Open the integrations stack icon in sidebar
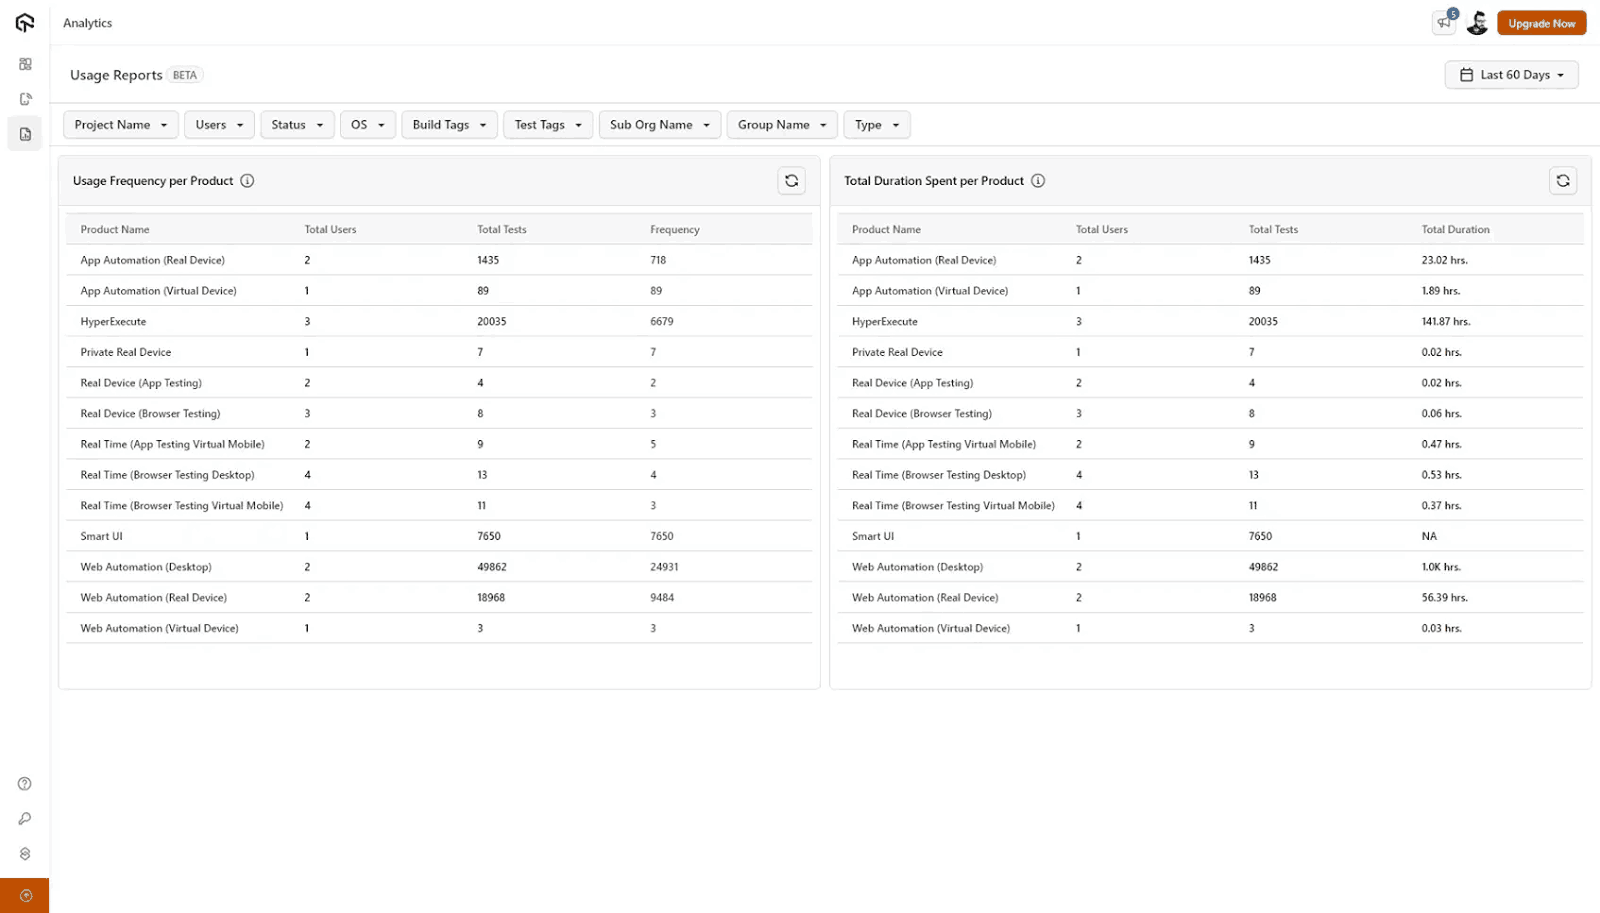The height and width of the screenshot is (913, 1600). [24, 853]
